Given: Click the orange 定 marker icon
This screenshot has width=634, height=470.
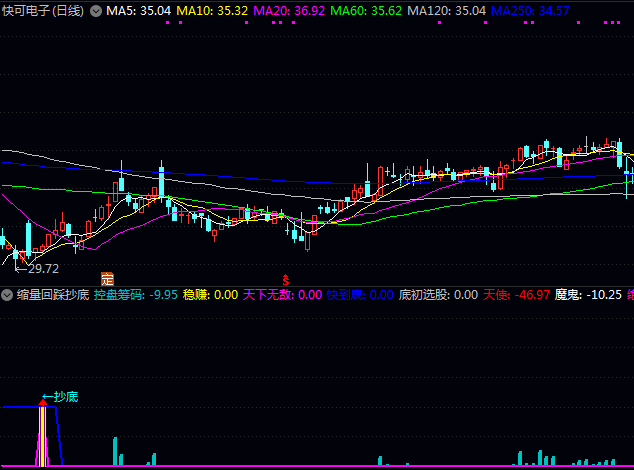Looking at the screenshot, I should tap(107, 279).
